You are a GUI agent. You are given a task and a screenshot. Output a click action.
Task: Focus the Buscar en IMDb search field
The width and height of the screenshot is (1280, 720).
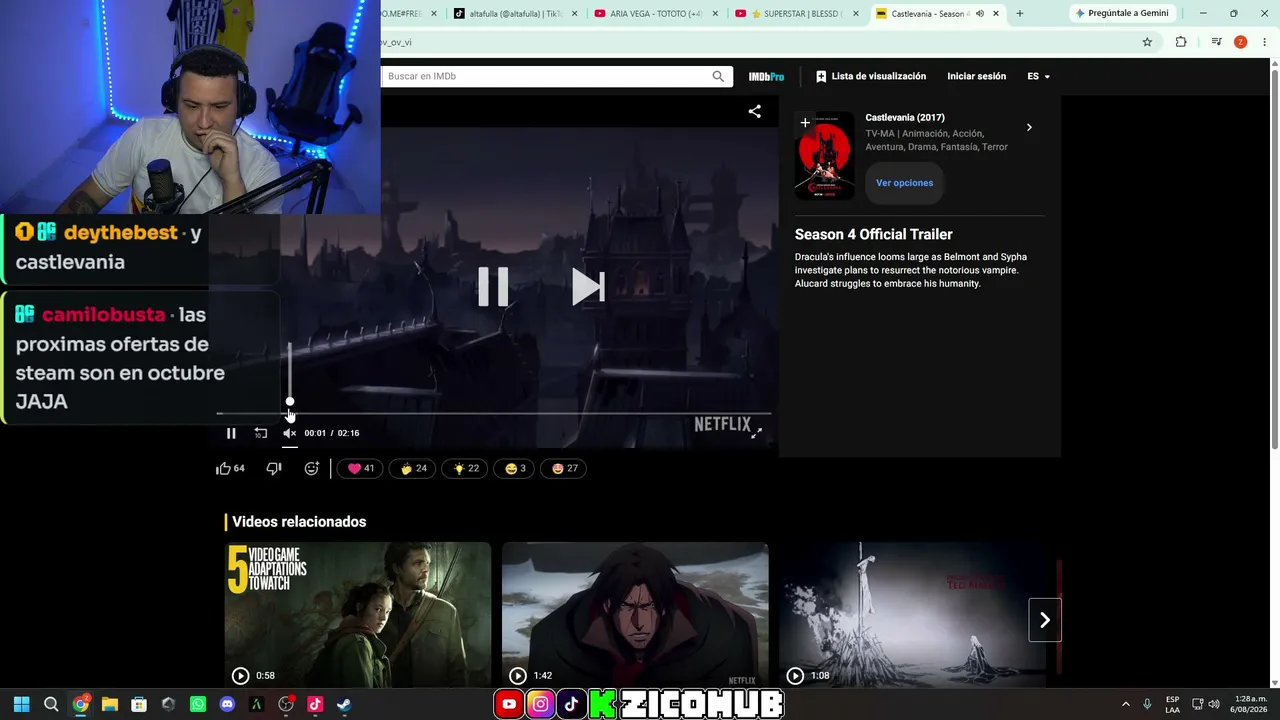(545, 76)
